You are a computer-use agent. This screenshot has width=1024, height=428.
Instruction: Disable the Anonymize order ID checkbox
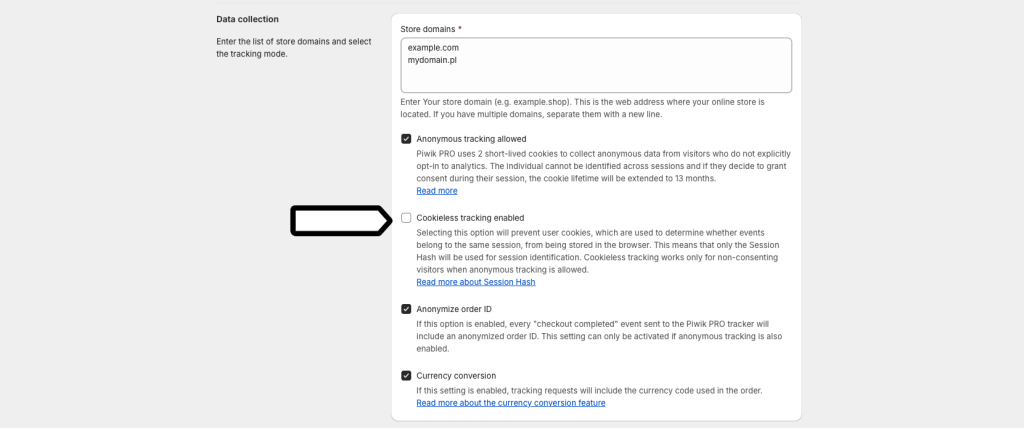[x=406, y=309]
